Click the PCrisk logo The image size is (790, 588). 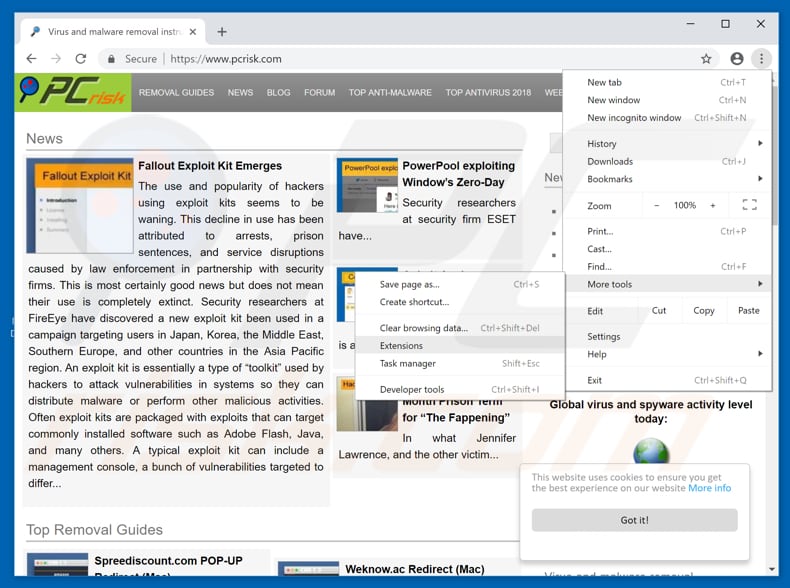coord(73,92)
